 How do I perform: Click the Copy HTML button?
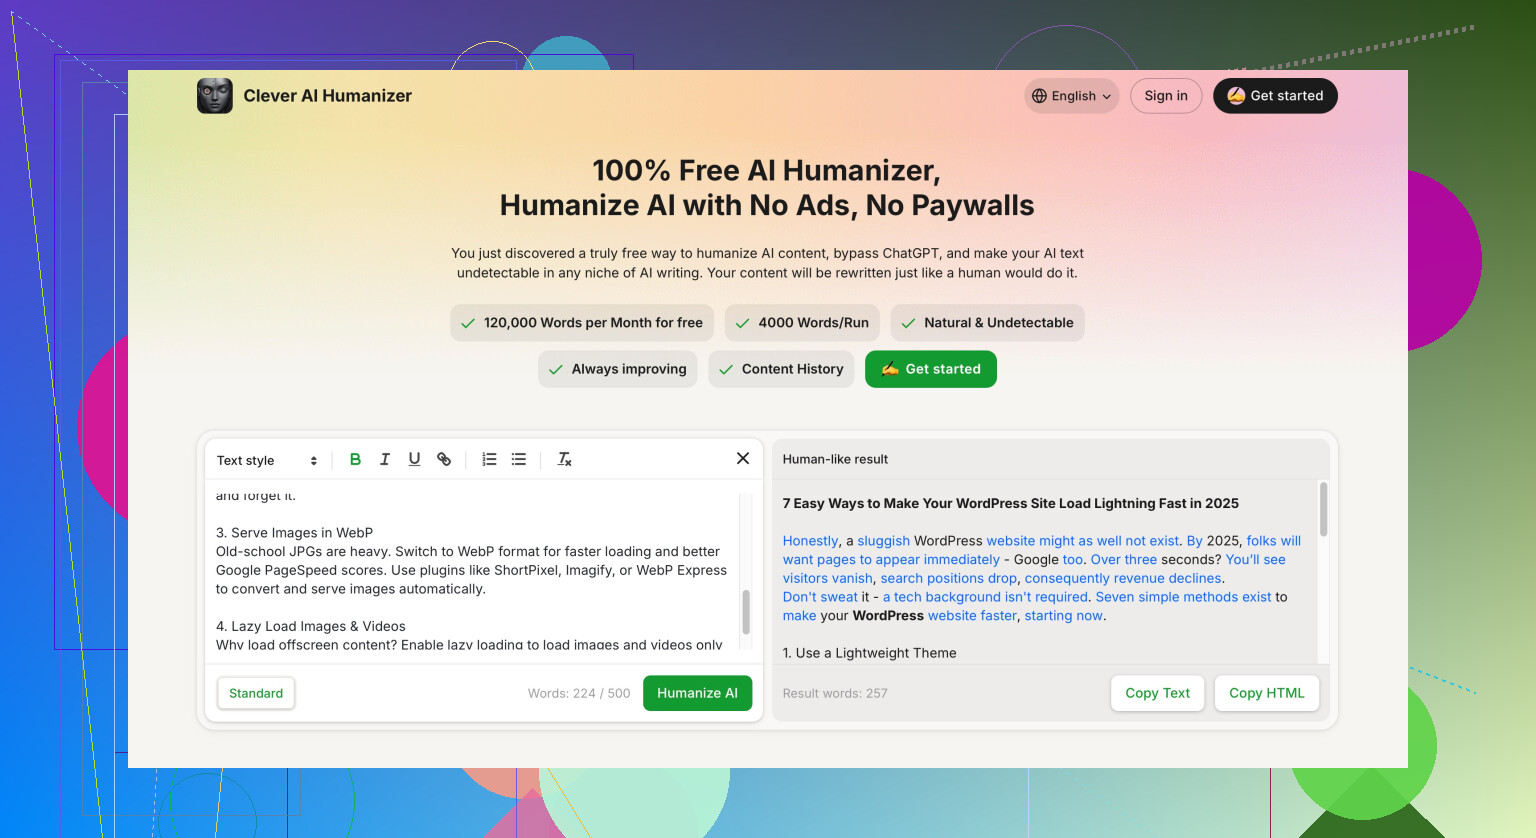coord(1267,693)
